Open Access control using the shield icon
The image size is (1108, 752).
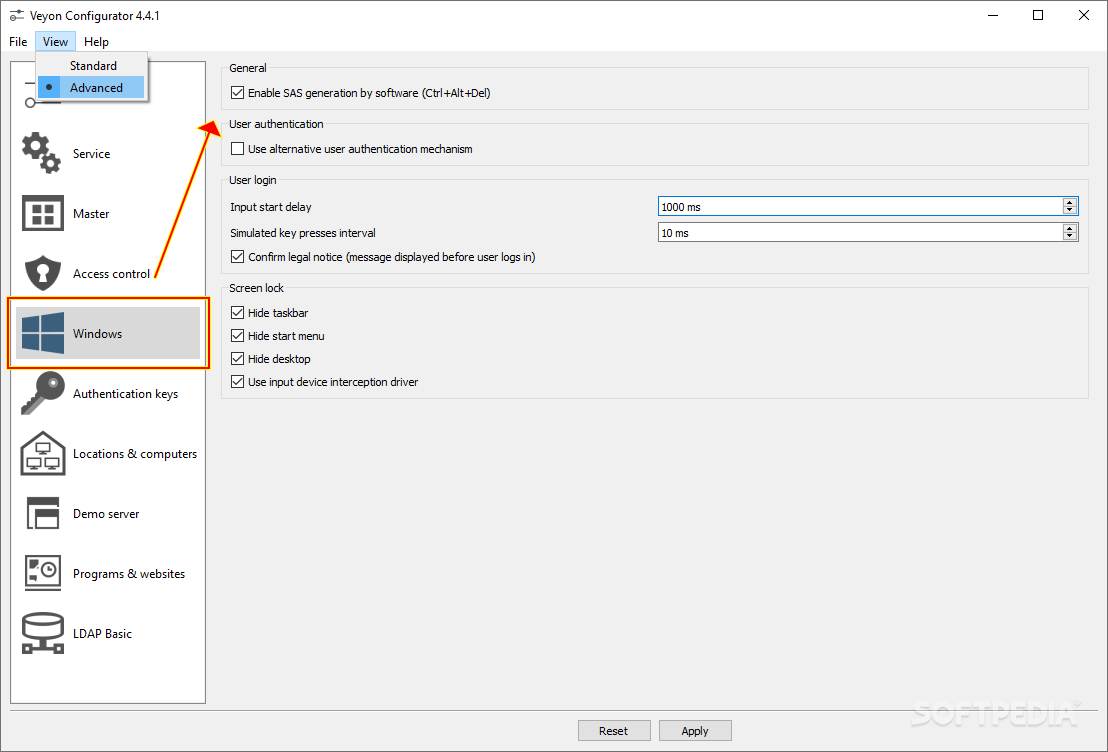click(x=42, y=274)
